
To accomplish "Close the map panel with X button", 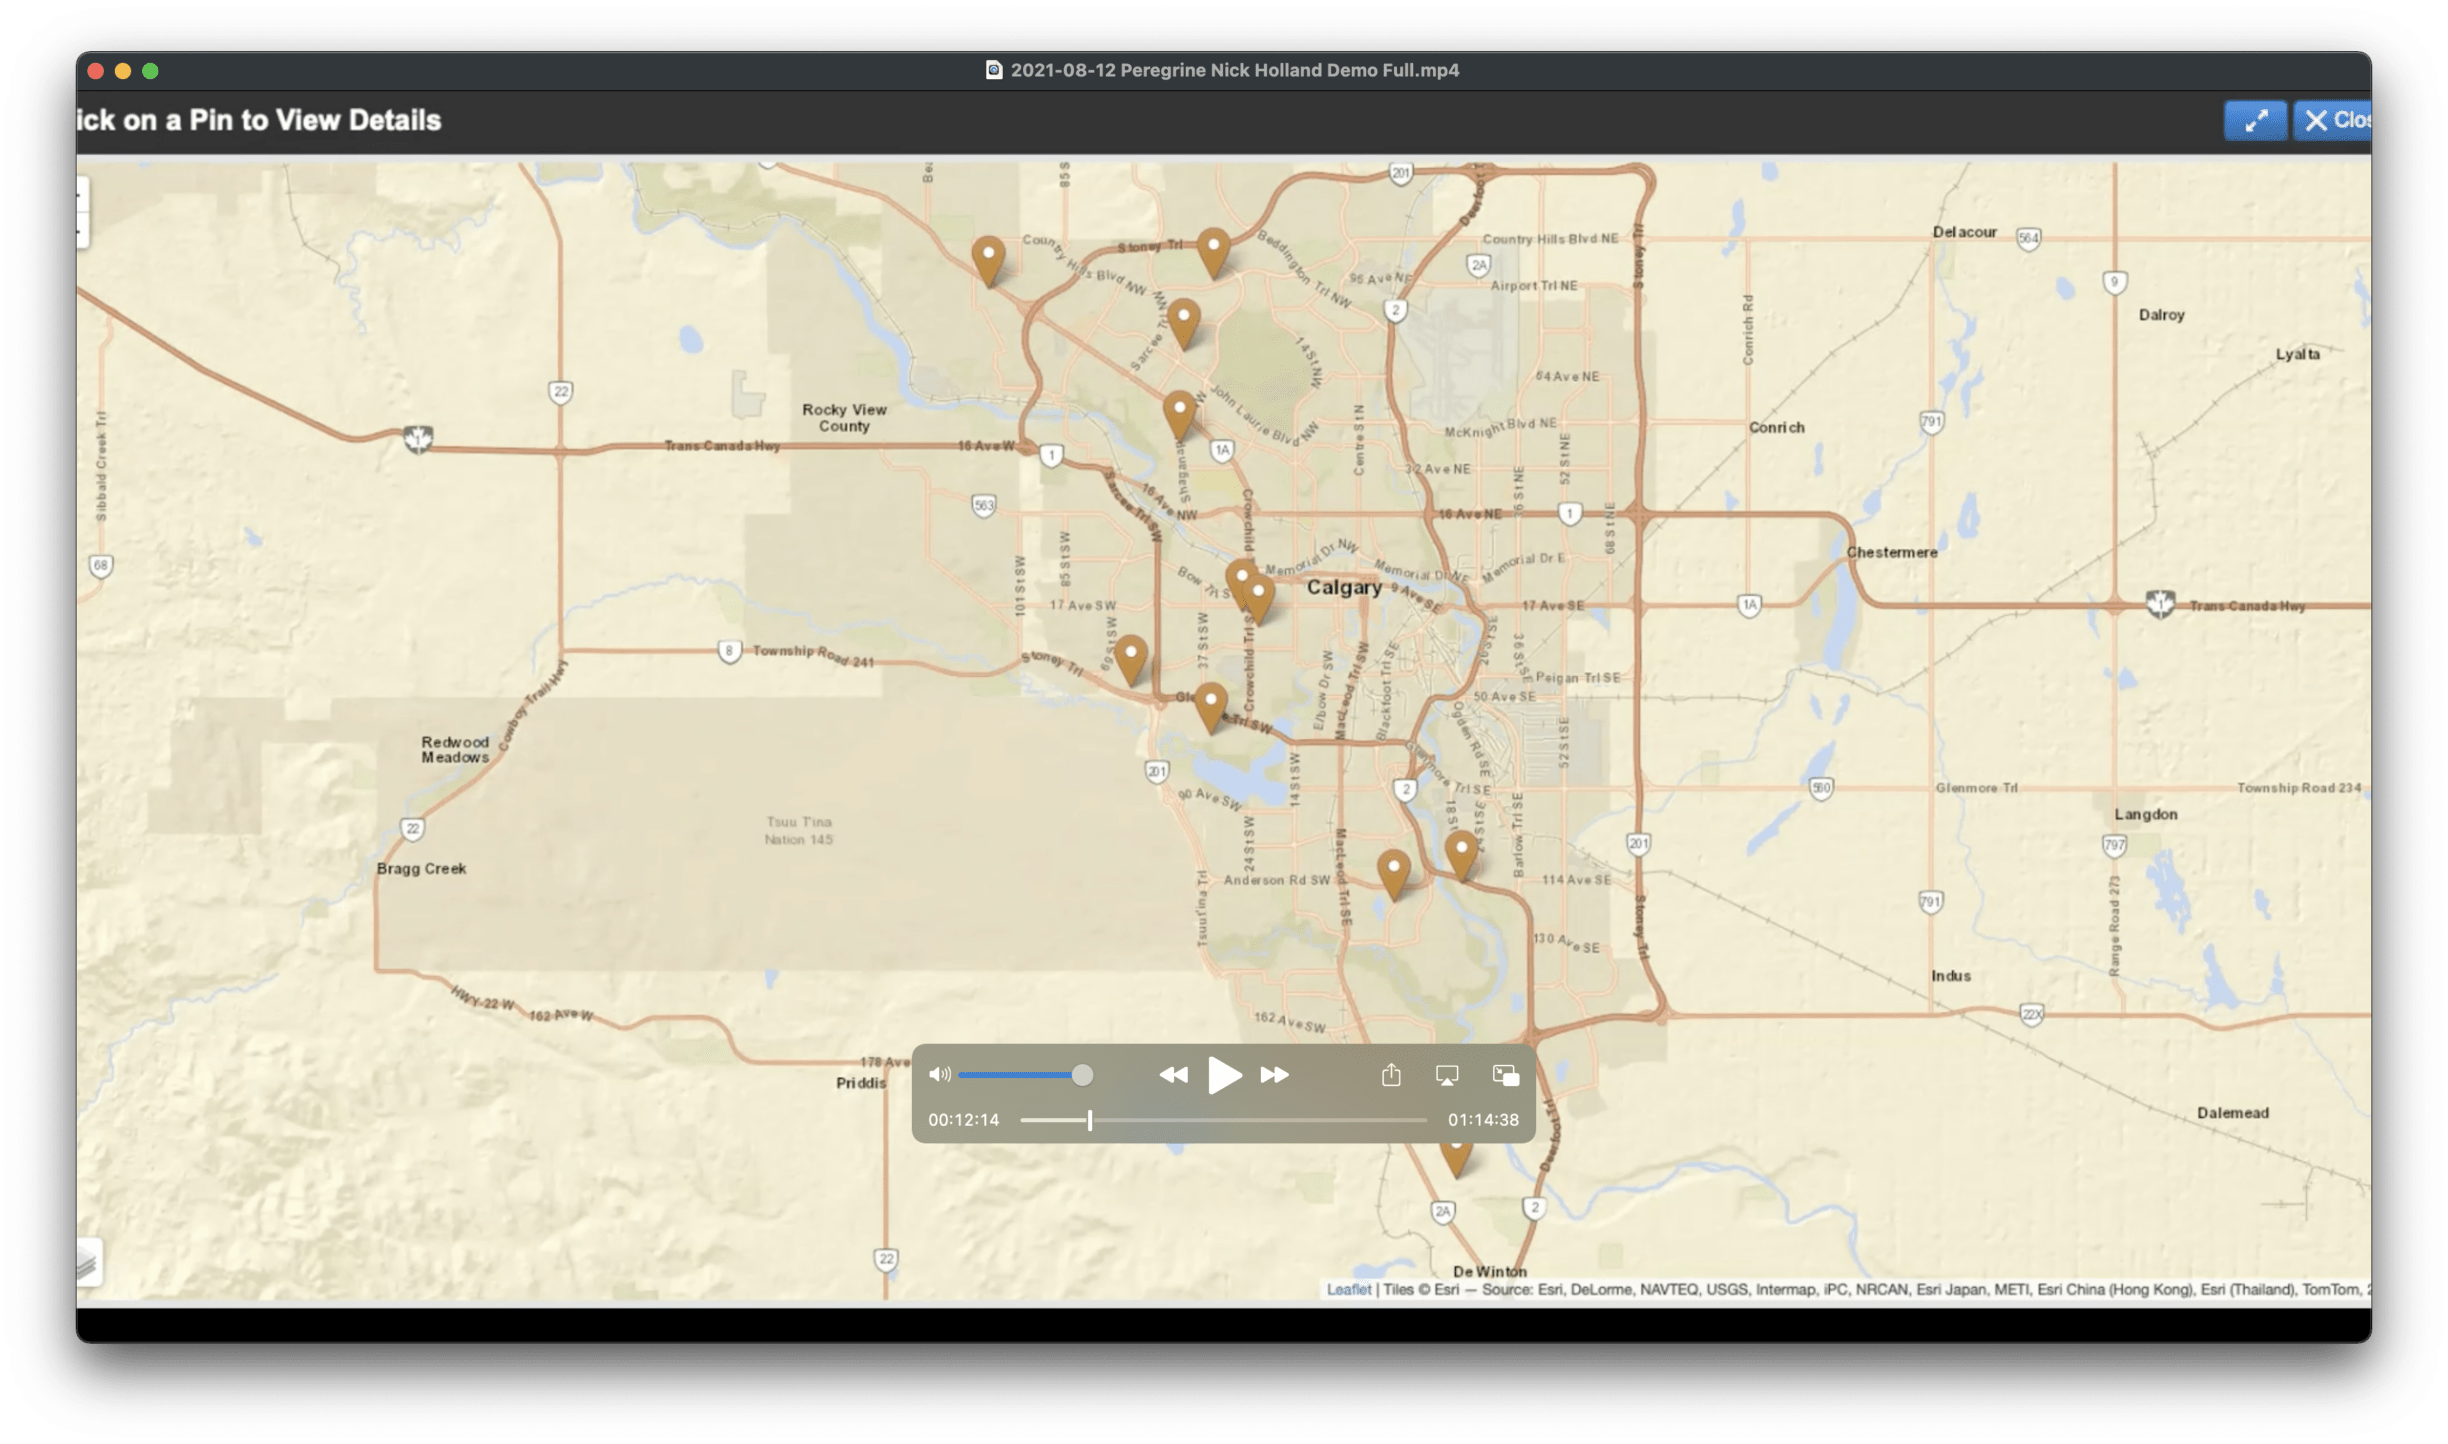I will pyautogui.click(x=2334, y=121).
